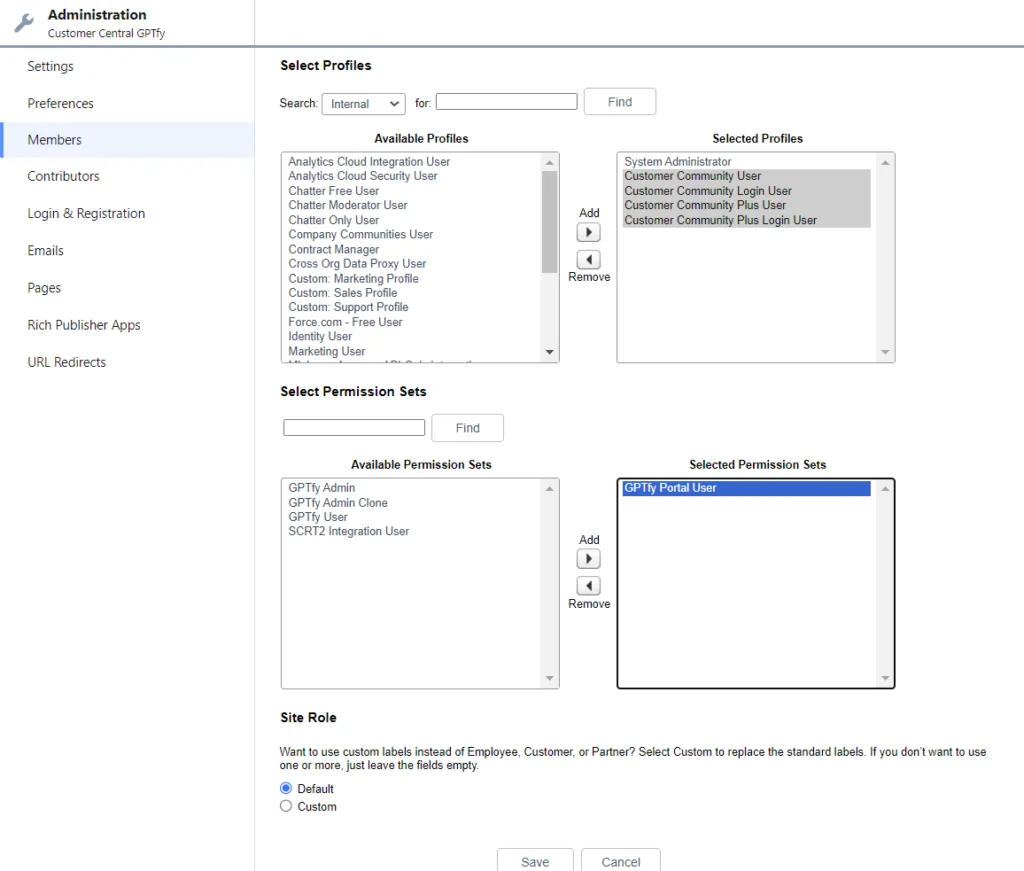The height and width of the screenshot is (871, 1024).
Task: Click the permission sets search field
Action: pyautogui.click(x=354, y=428)
